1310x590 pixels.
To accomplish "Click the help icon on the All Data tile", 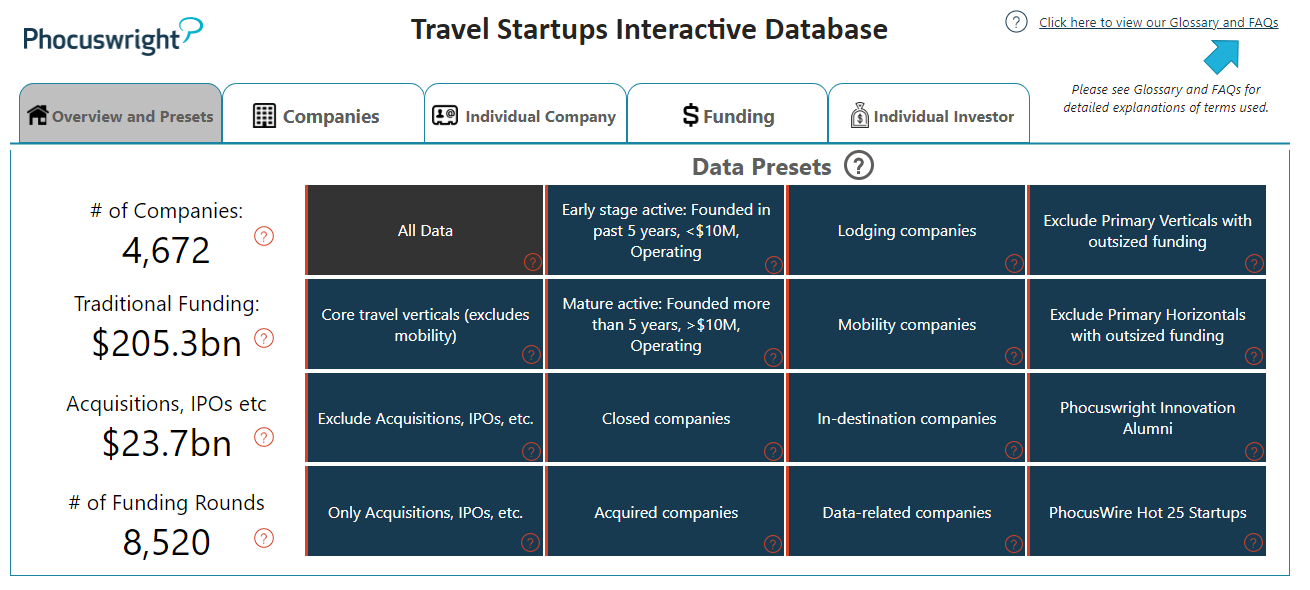I will 530,264.
